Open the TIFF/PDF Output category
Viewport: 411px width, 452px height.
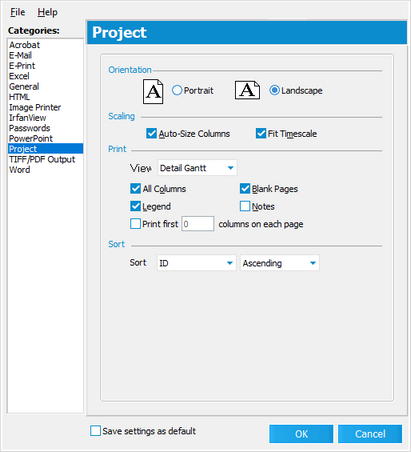[x=45, y=159]
